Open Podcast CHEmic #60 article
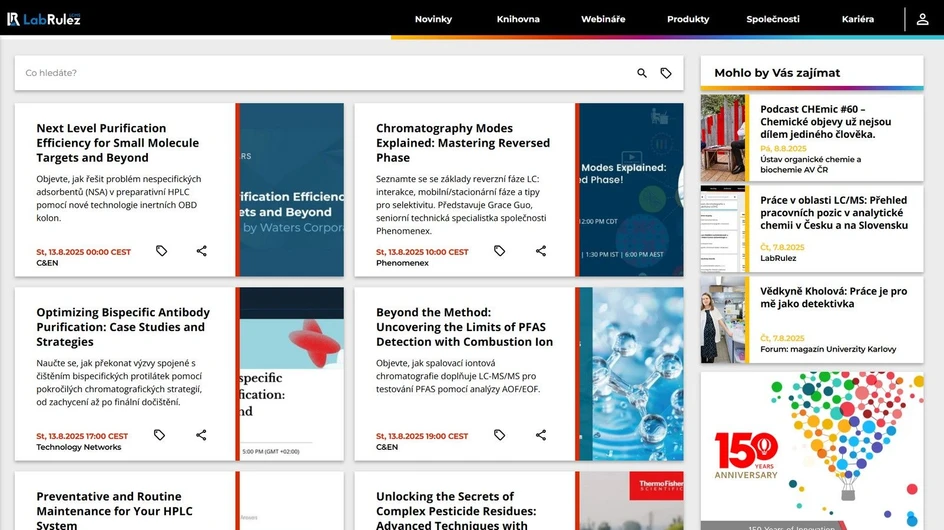944x530 pixels. (825, 122)
